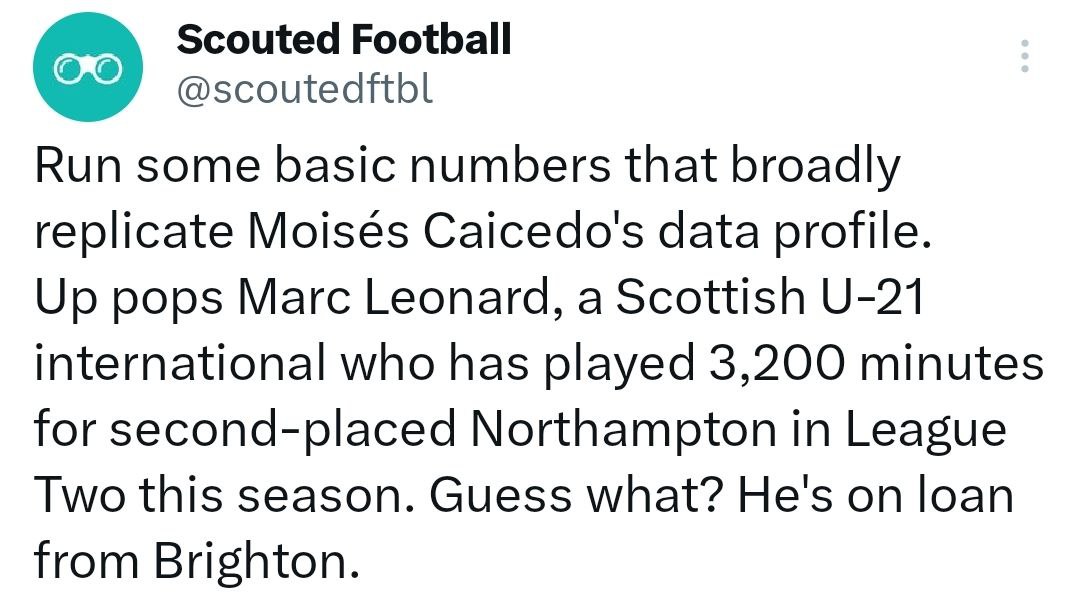Click the Scouted Football binoculars avatar

click(x=89, y=67)
